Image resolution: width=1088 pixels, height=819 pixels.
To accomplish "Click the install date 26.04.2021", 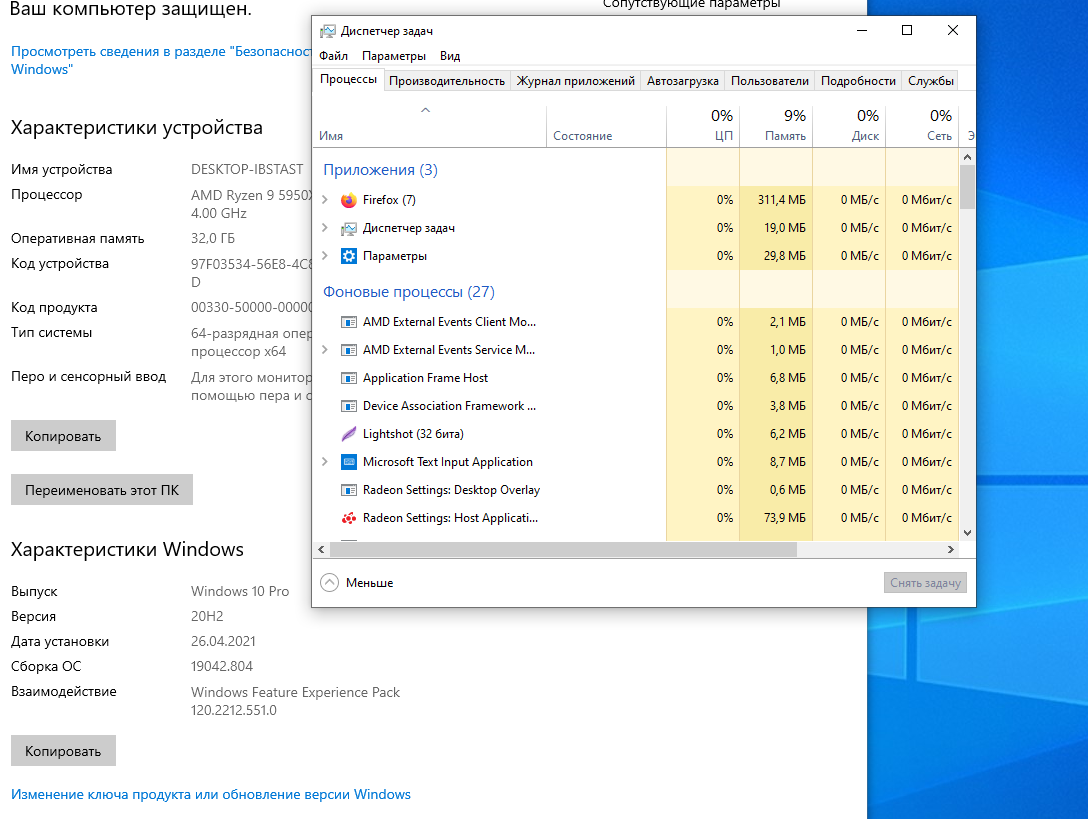I will 223,641.
